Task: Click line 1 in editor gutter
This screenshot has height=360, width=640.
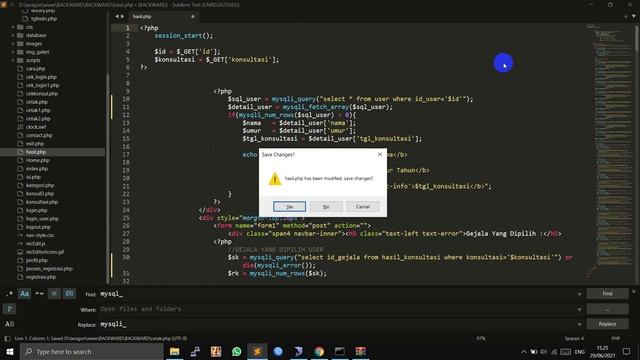Action: click(127, 28)
